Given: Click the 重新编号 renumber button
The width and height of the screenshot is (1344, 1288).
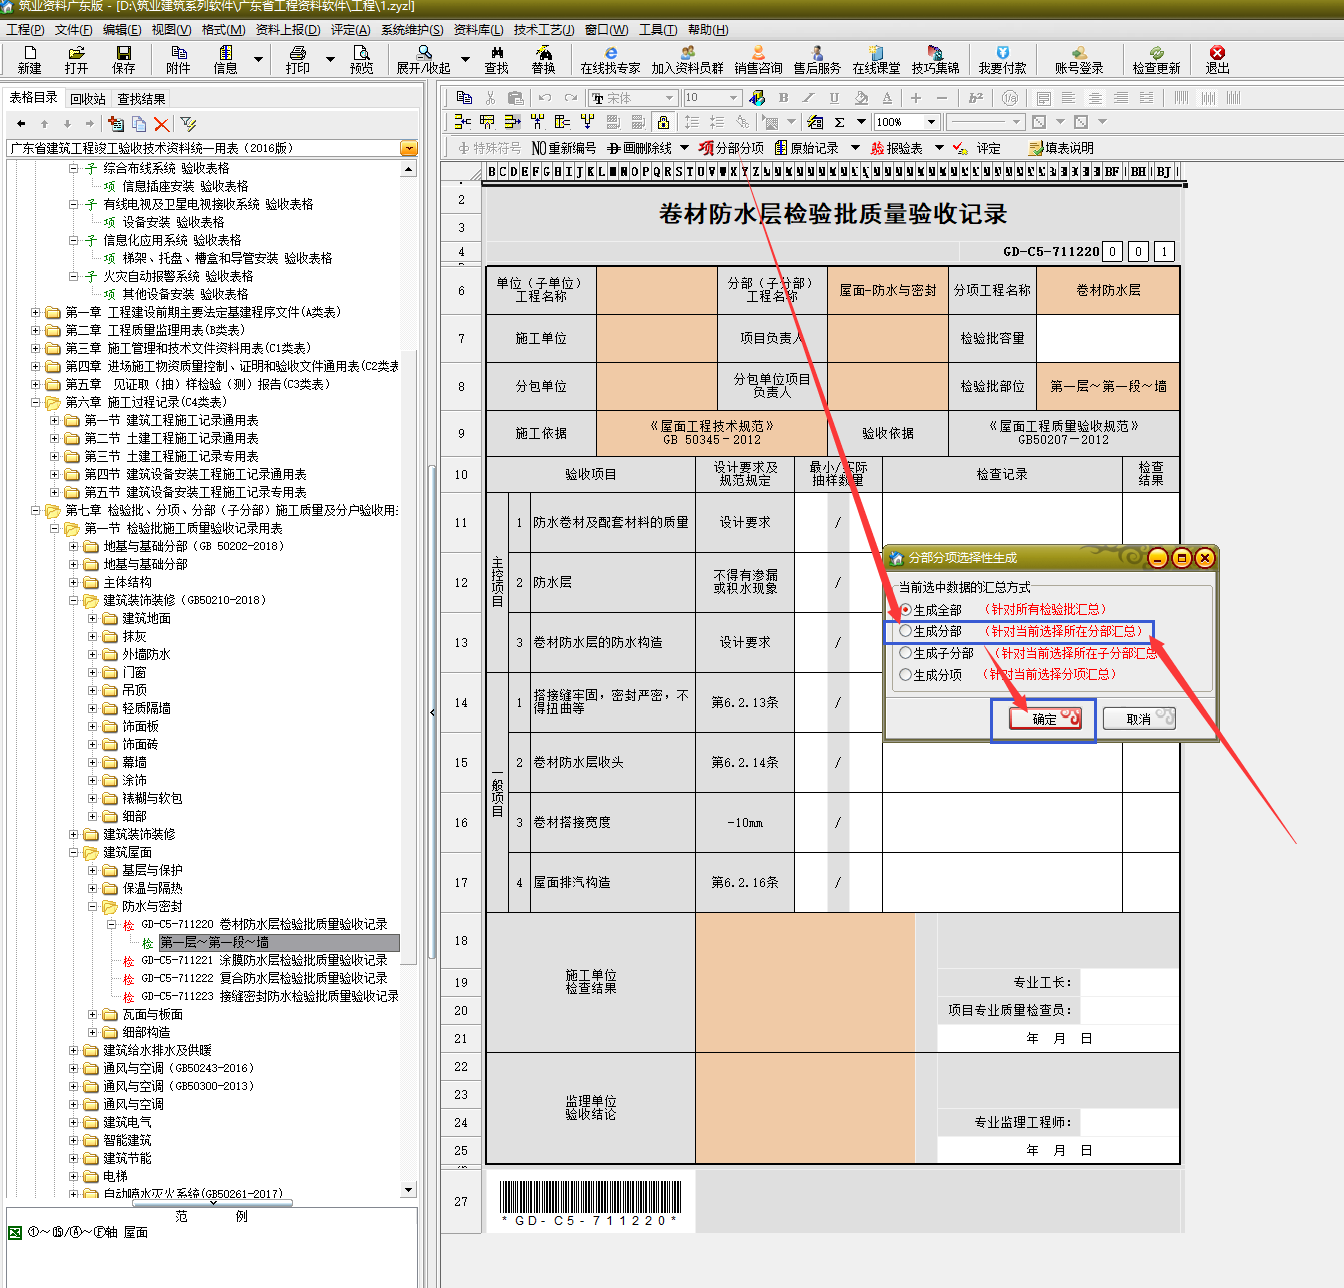Looking at the screenshot, I should coord(564,148).
